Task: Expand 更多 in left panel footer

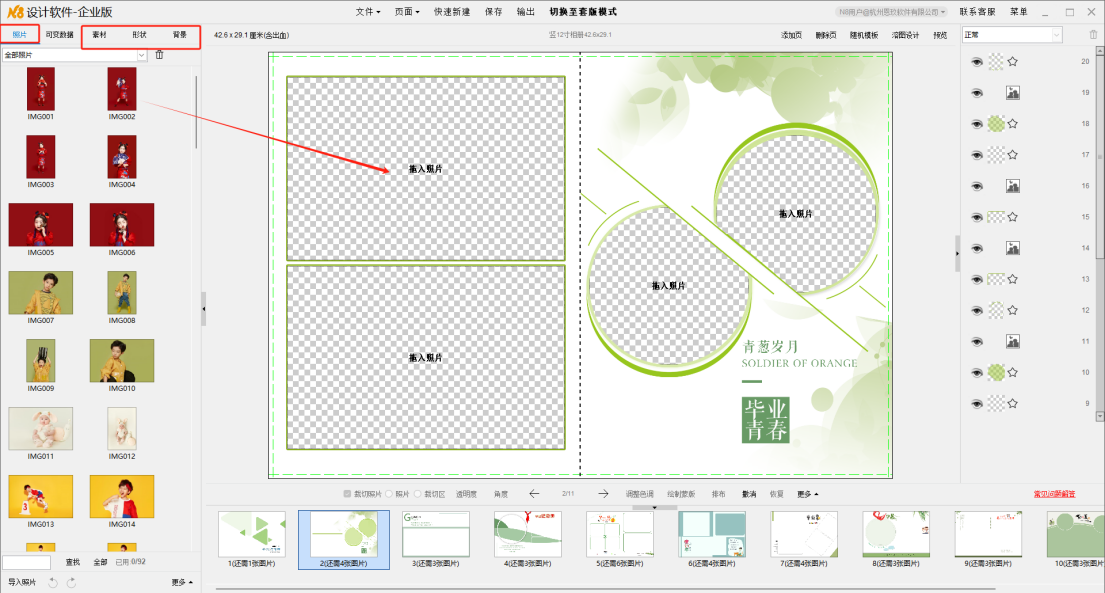Action: 182,582
